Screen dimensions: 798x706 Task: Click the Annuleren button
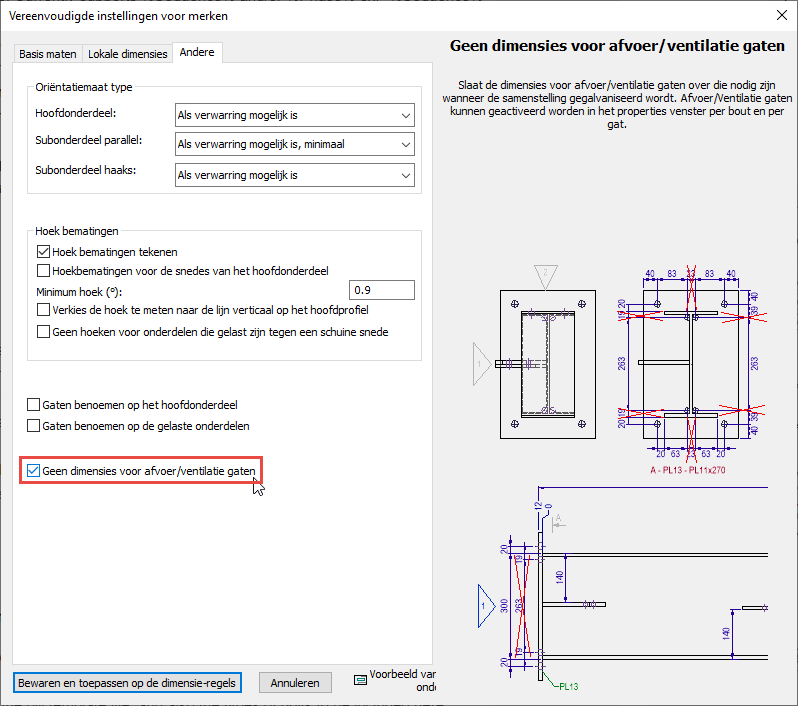pos(295,683)
